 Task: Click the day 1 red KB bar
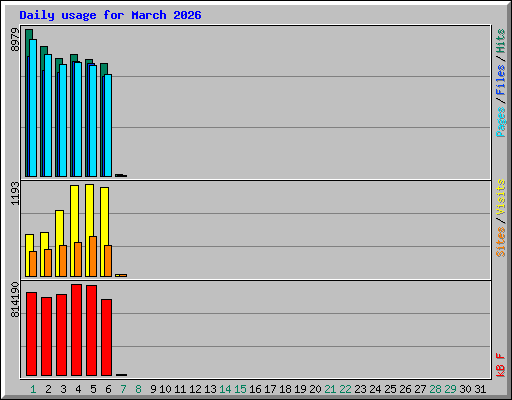(31, 334)
